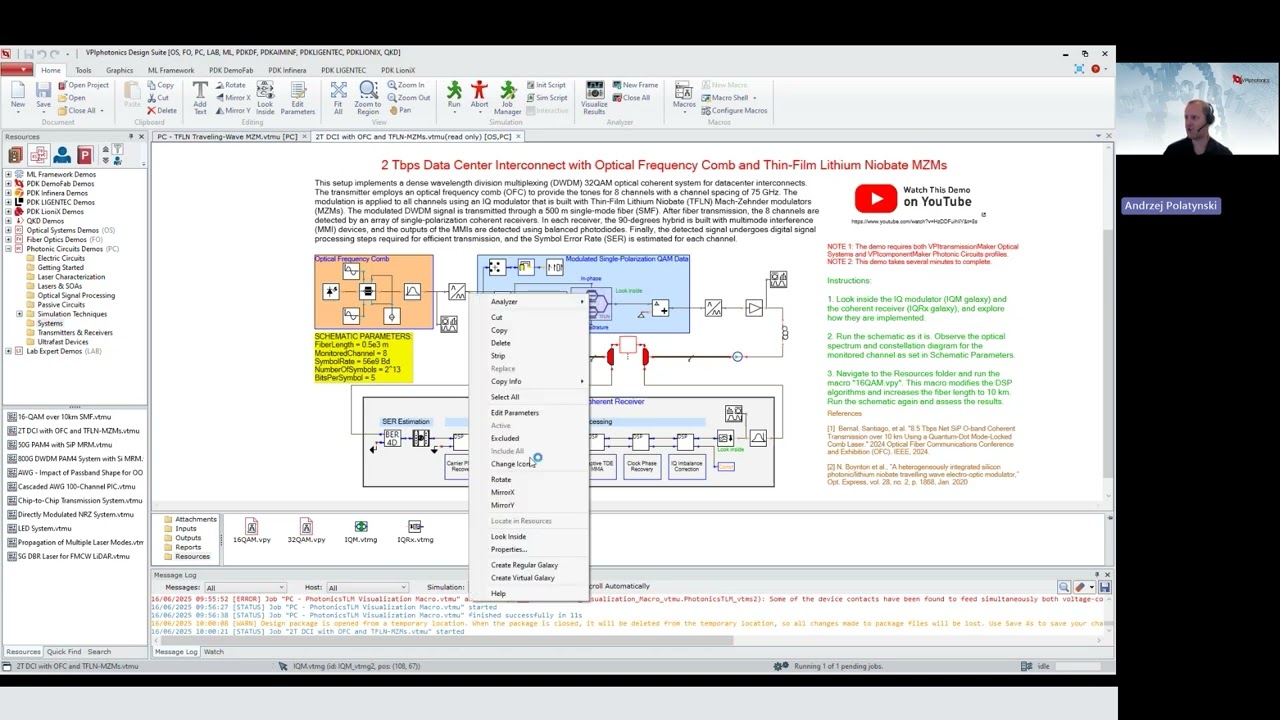
Task: Click the filter icon in Resources toolbar
Action: pos(117,150)
